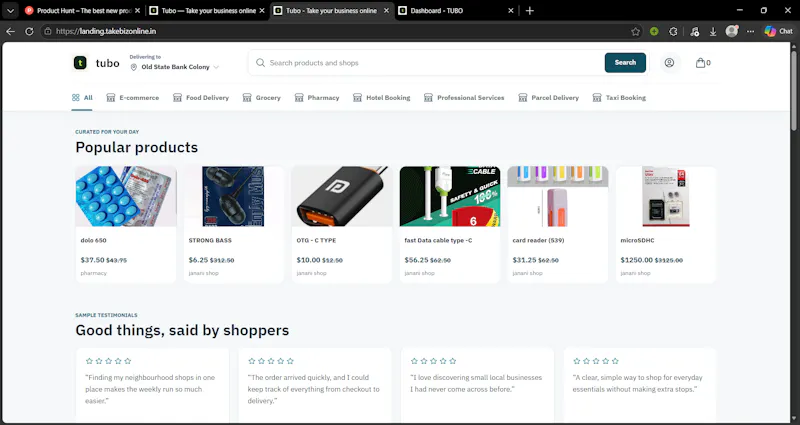
Task: Click the order arrived quickly testimonial
Action: [x=315, y=384]
